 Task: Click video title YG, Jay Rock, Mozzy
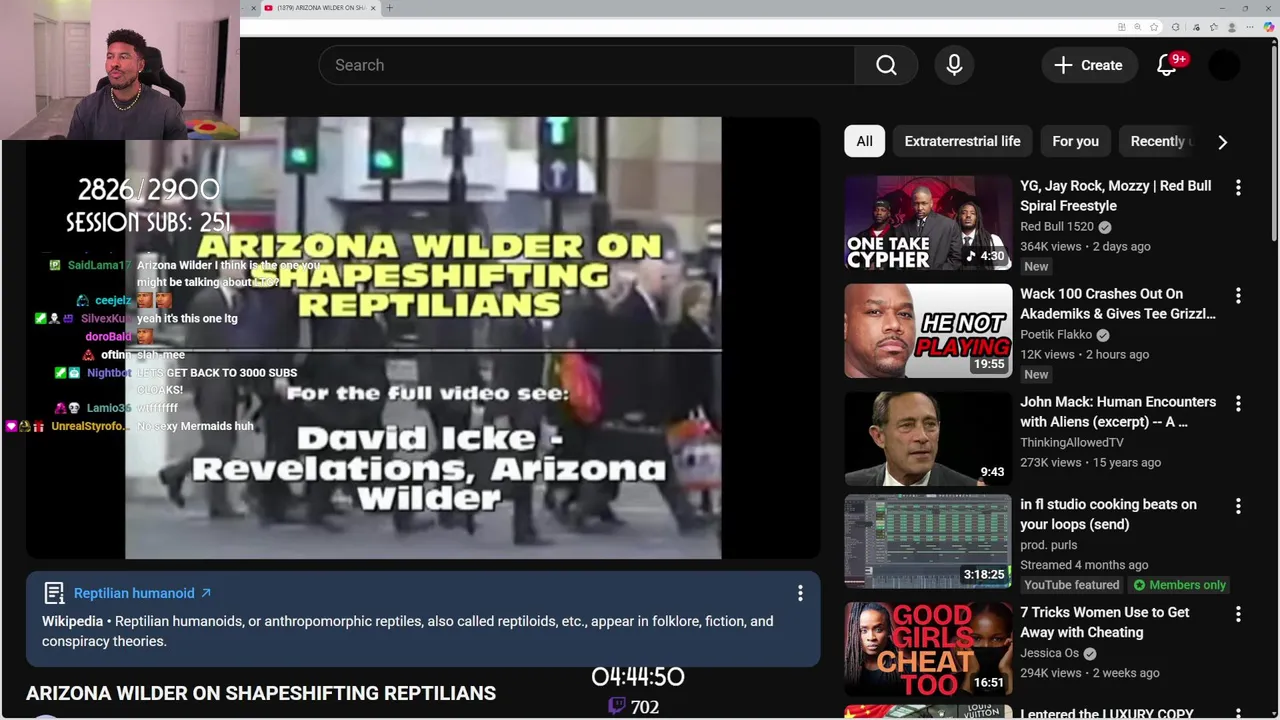coord(1115,196)
